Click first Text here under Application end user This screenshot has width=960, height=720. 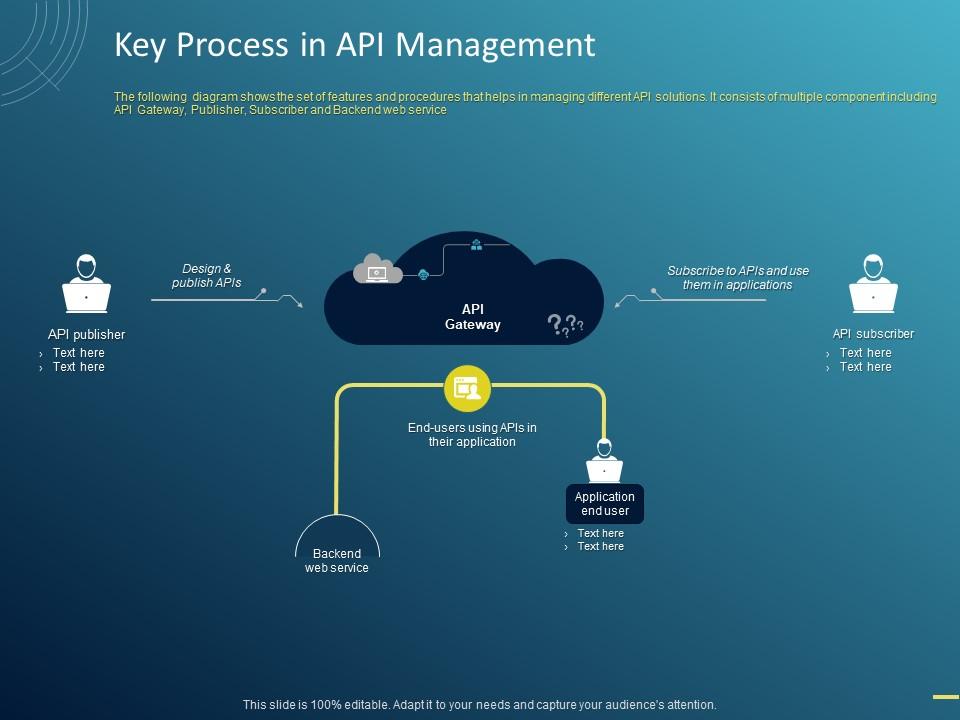click(x=601, y=533)
